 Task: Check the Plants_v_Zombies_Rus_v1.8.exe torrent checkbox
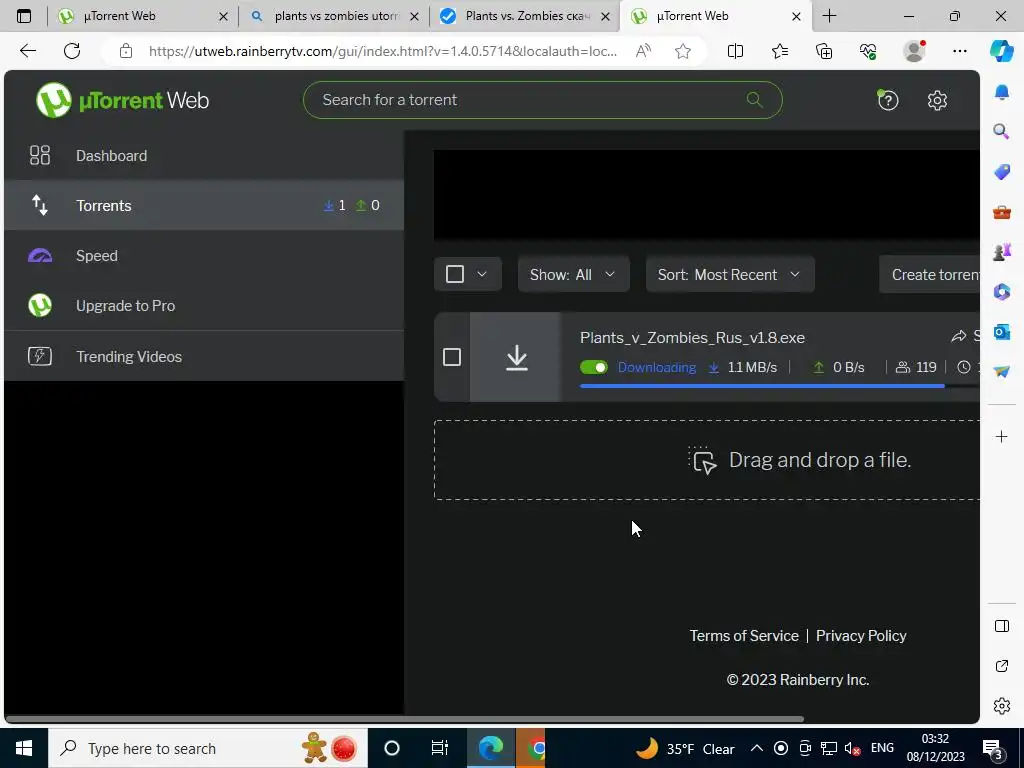(x=452, y=357)
